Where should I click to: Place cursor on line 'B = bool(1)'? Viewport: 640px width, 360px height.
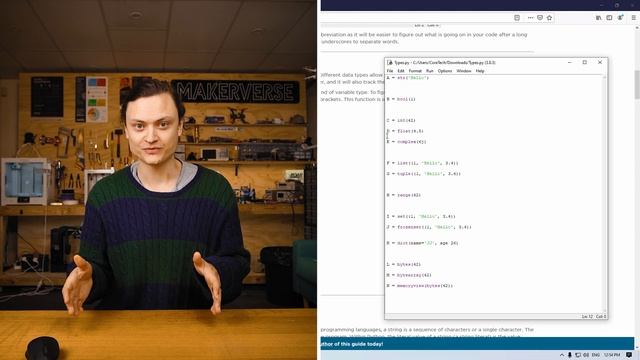click(x=401, y=99)
